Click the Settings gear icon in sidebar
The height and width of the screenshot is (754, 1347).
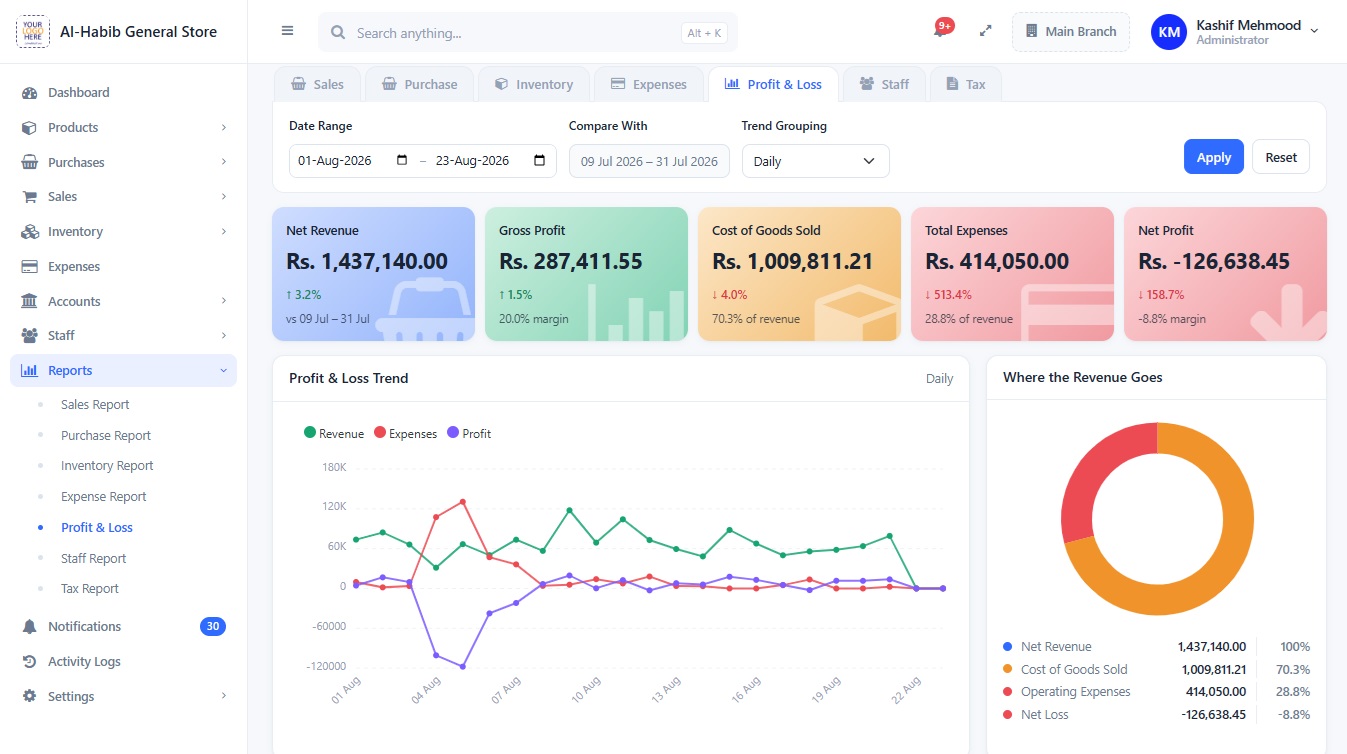29,697
